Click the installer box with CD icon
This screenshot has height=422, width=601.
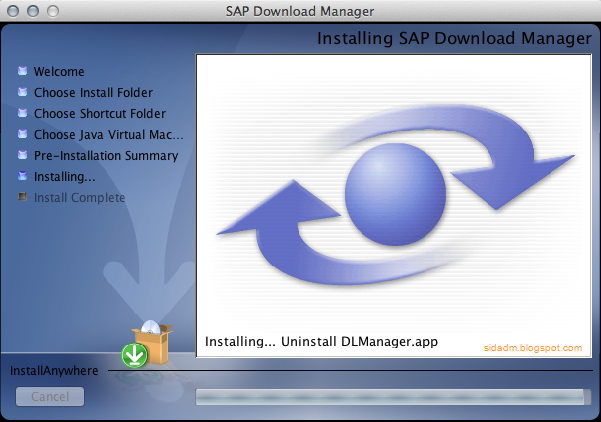(153, 342)
